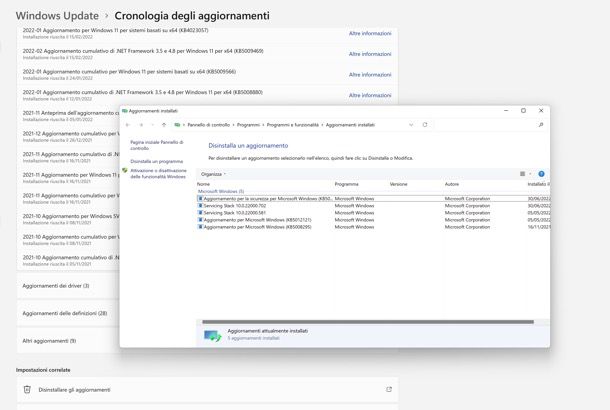Viewport: 610px width, 410px height.
Task: Click Windows Update breadcrumb in Settings window
Action: point(57,16)
